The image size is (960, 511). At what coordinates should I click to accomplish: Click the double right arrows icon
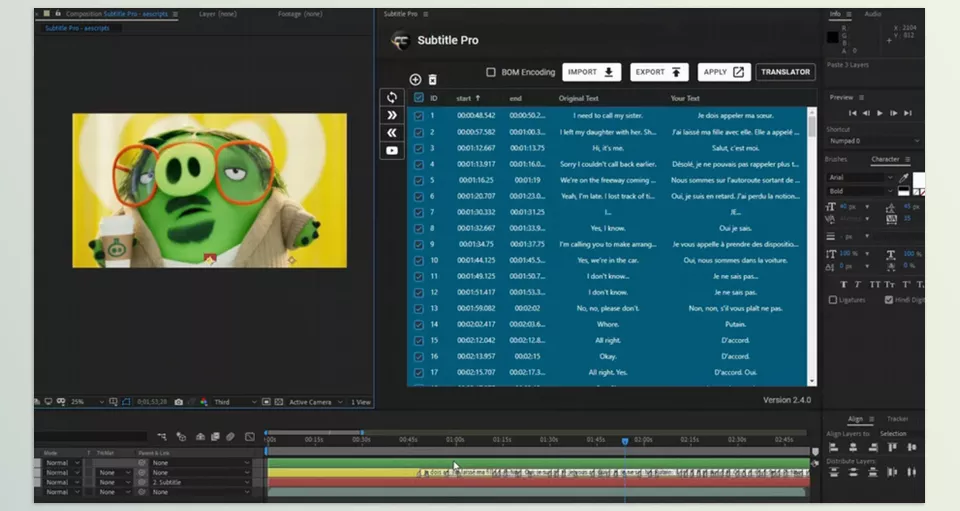click(x=392, y=115)
